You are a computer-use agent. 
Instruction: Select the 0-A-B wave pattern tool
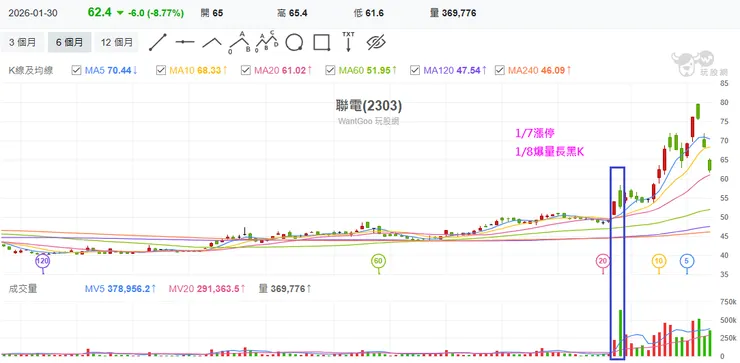pyautogui.click(x=239, y=42)
